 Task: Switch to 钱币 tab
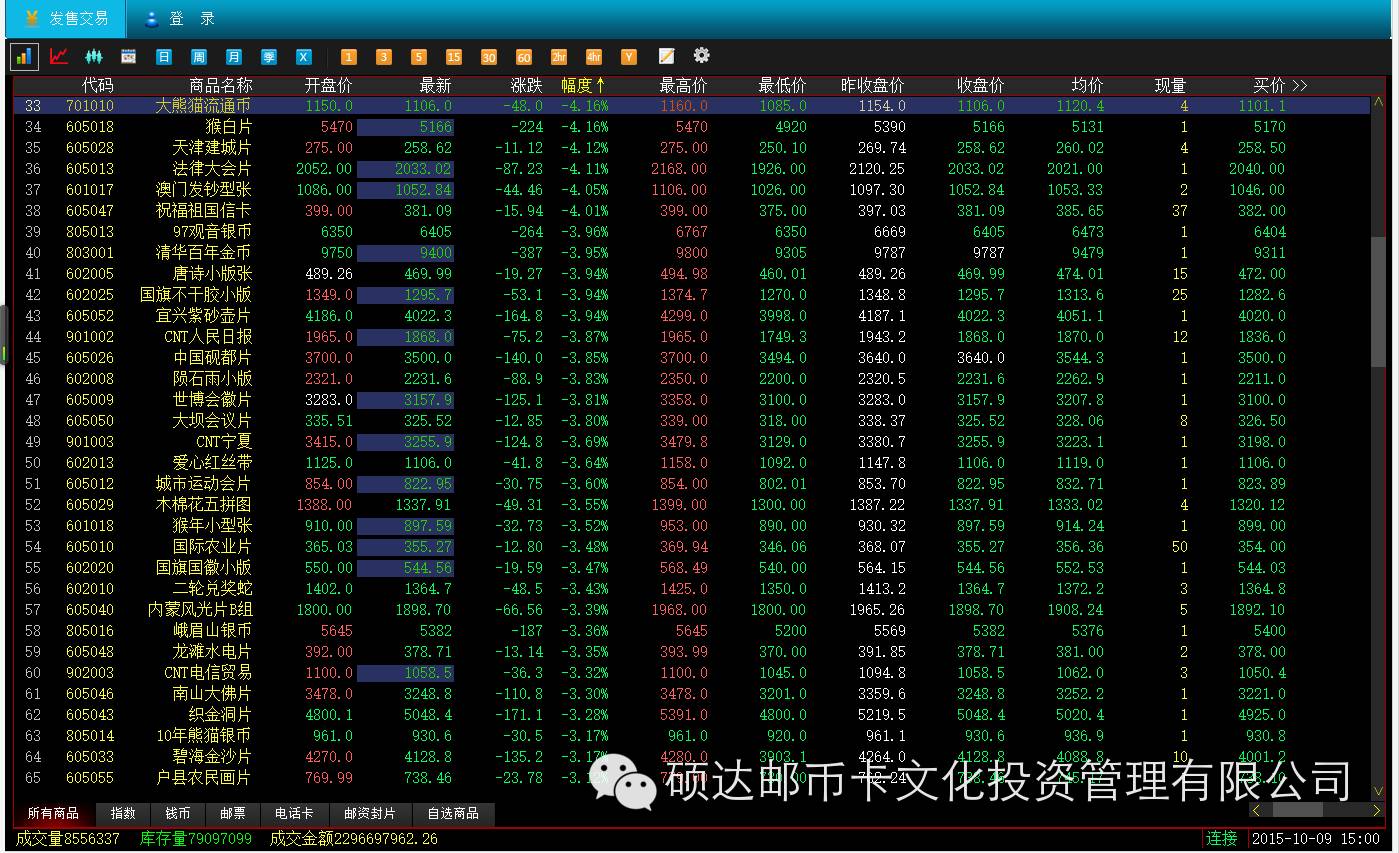(178, 814)
